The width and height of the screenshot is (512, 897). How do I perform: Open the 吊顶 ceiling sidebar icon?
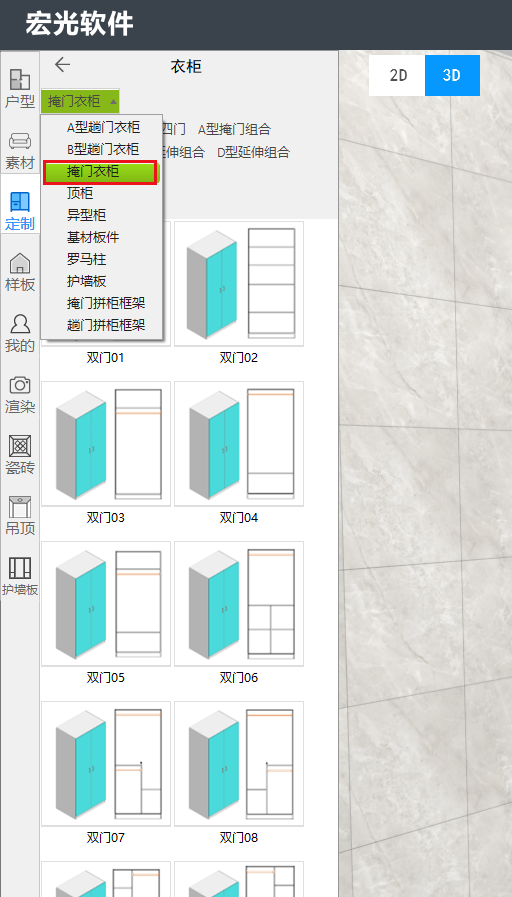click(20, 517)
